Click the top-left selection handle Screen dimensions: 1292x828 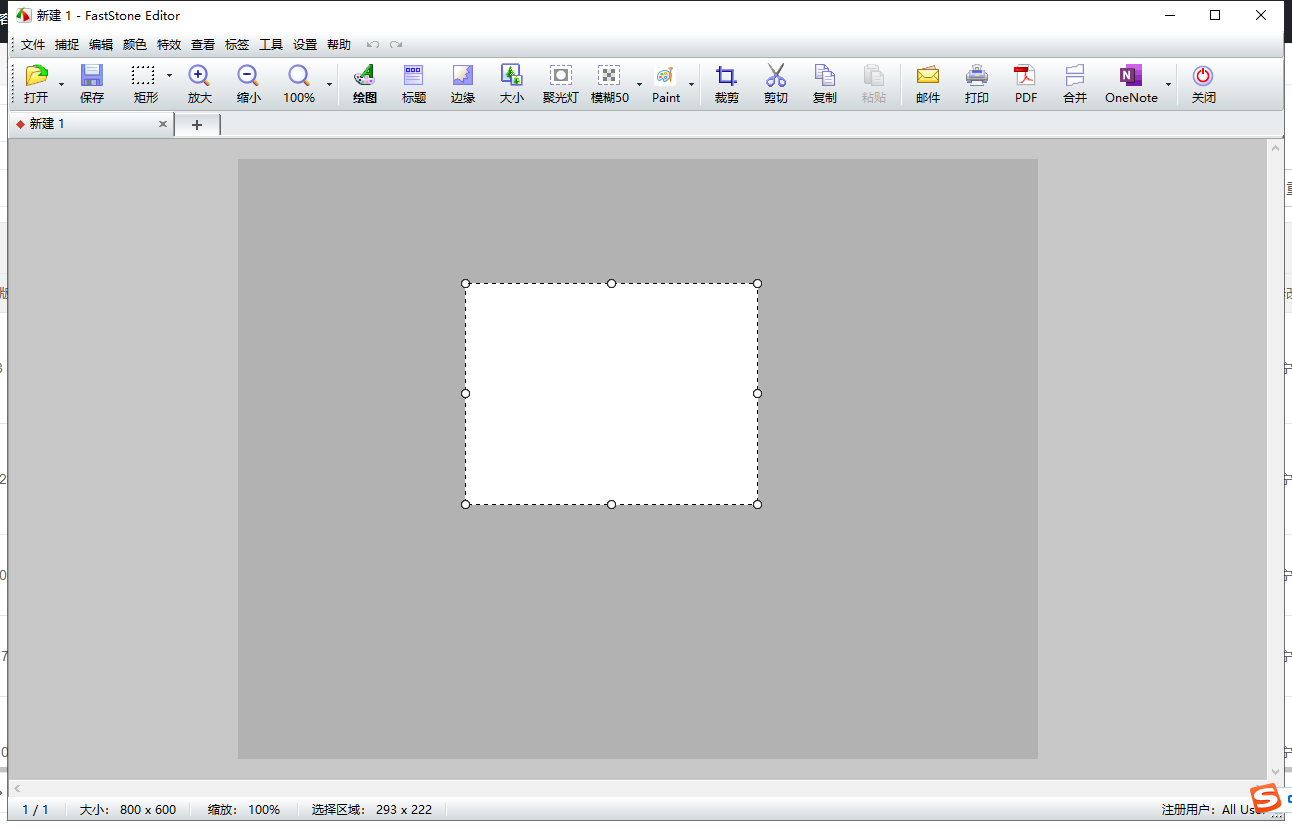pos(465,283)
